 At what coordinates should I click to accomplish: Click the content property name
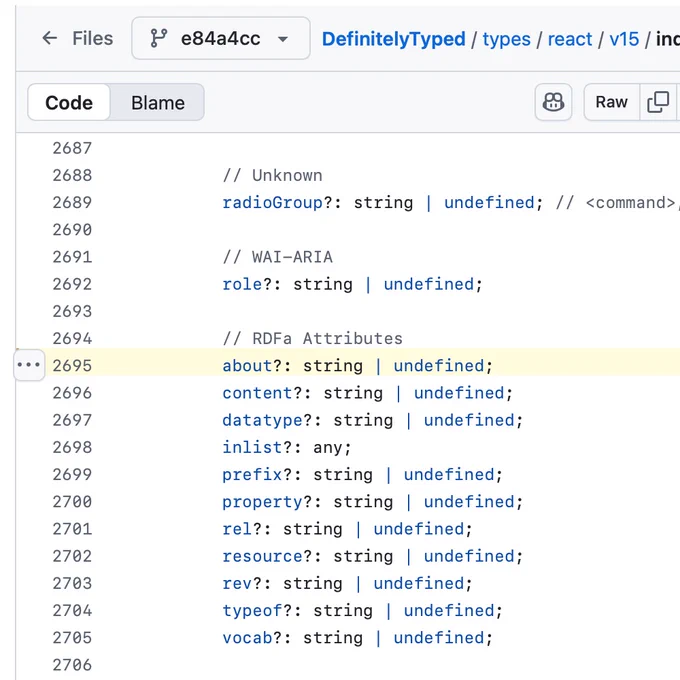(257, 393)
